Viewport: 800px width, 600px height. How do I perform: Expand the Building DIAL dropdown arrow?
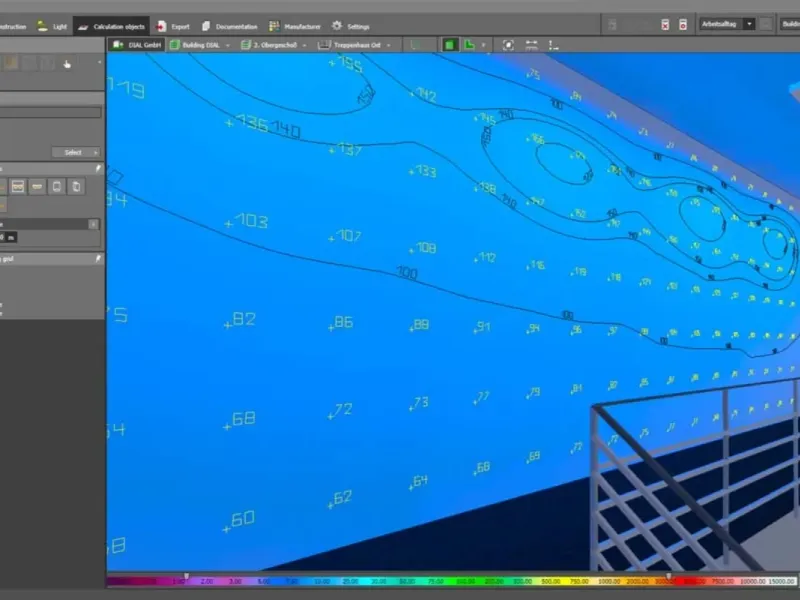pos(228,45)
